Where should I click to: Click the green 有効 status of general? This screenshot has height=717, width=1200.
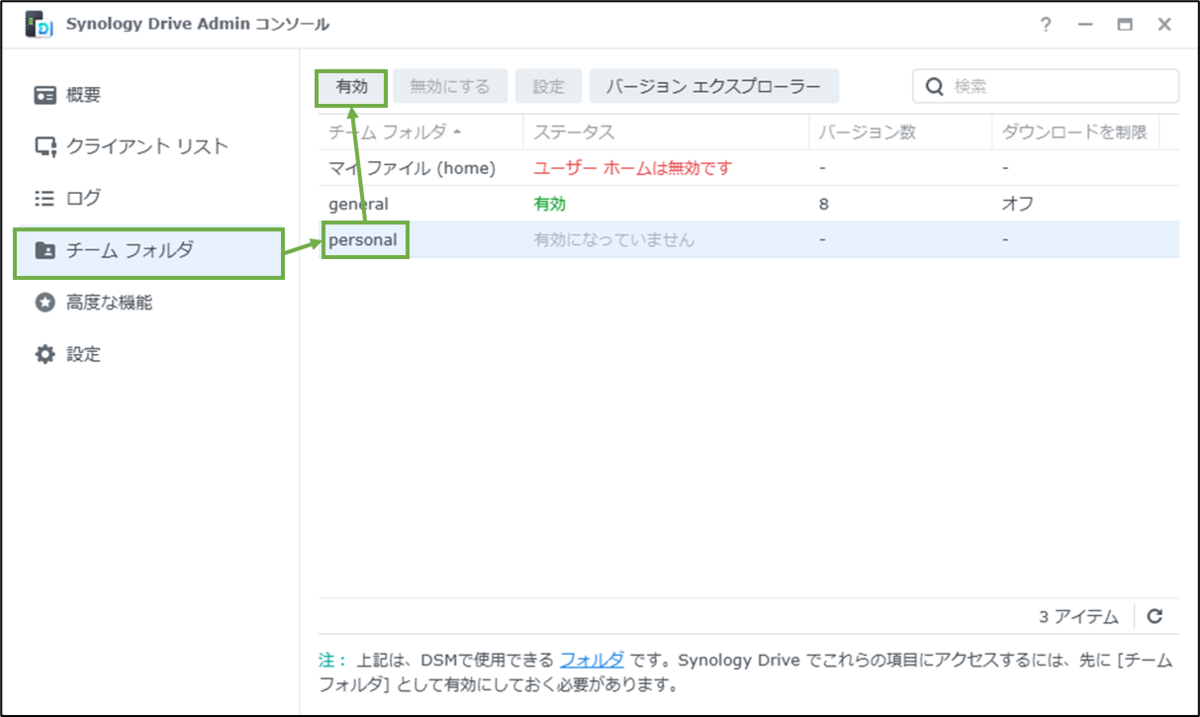[x=550, y=204]
